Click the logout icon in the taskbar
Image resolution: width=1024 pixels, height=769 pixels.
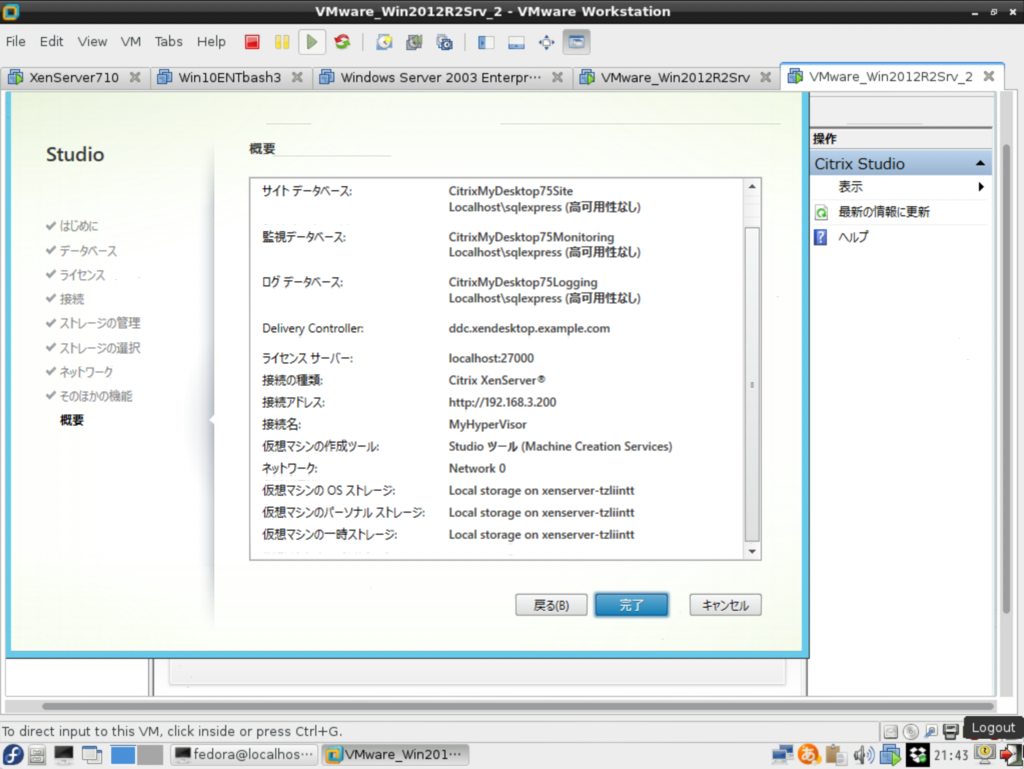click(1011, 755)
